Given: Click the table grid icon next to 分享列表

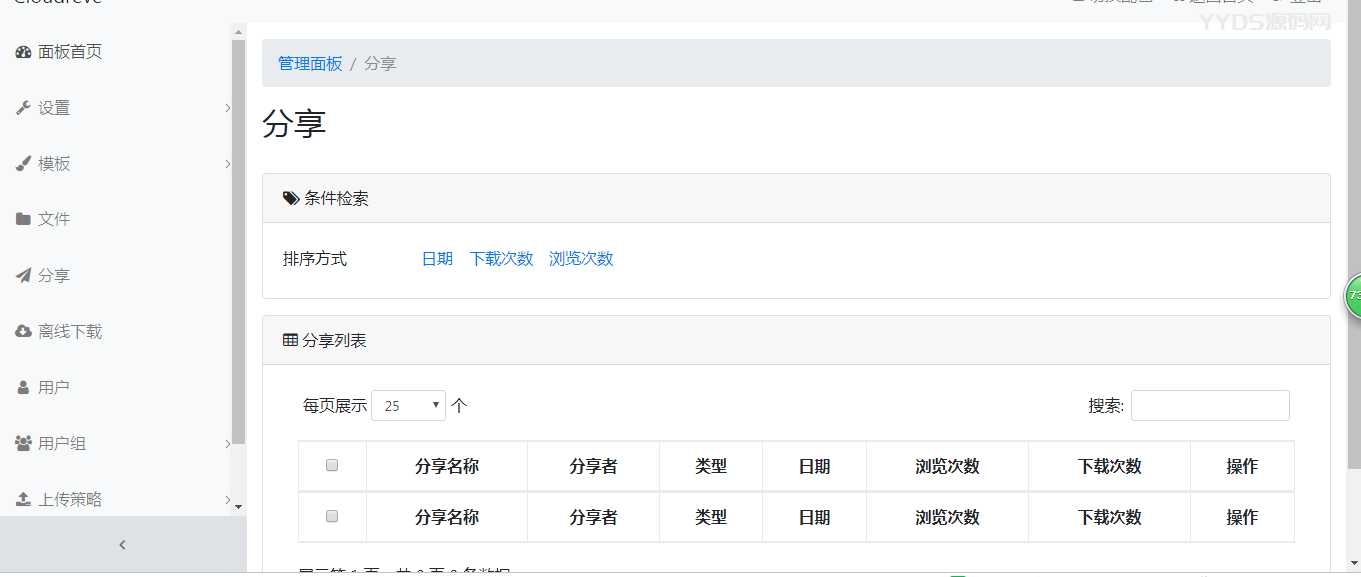Looking at the screenshot, I should [x=290, y=340].
